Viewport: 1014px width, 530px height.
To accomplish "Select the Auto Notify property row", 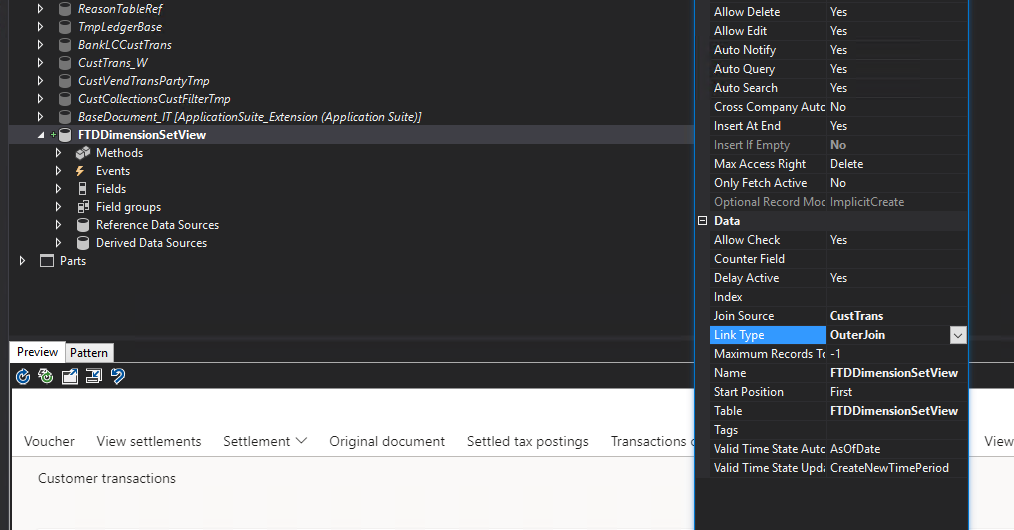I will pos(839,50).
